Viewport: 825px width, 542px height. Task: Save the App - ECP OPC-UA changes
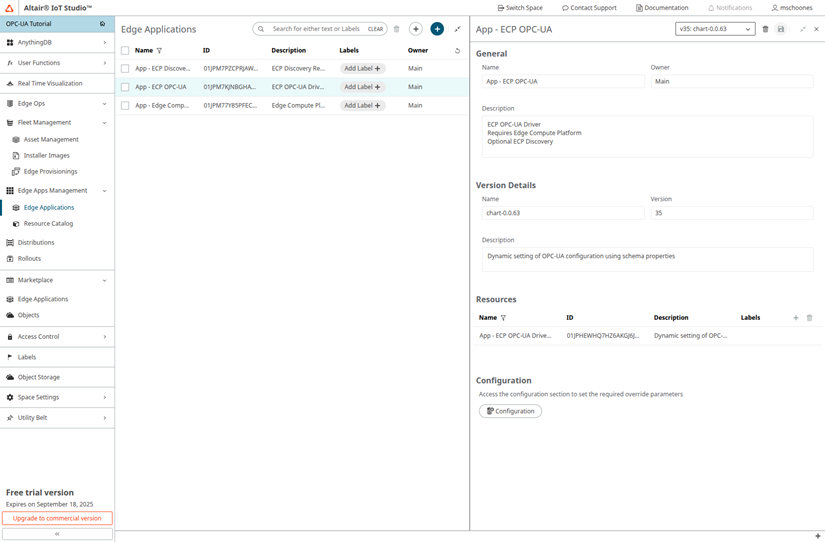tap(781, 29)
